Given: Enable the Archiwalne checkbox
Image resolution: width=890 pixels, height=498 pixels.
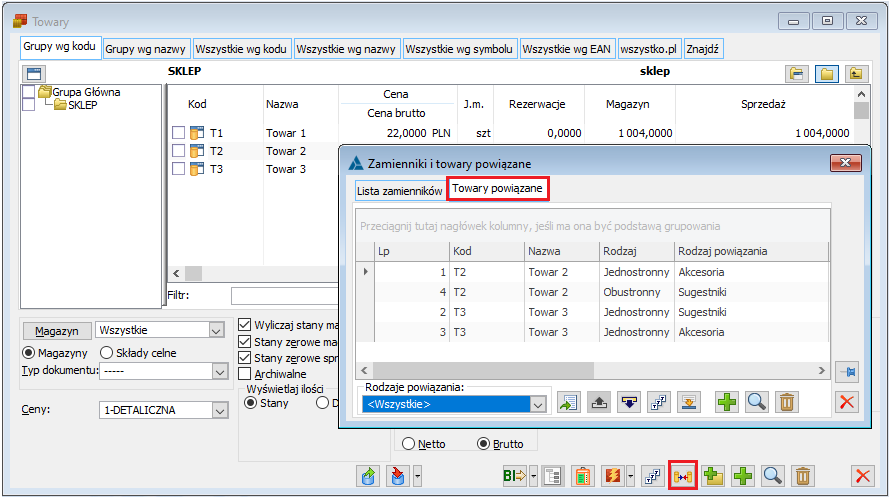Looking at the screenshot, I should point(246,373).
